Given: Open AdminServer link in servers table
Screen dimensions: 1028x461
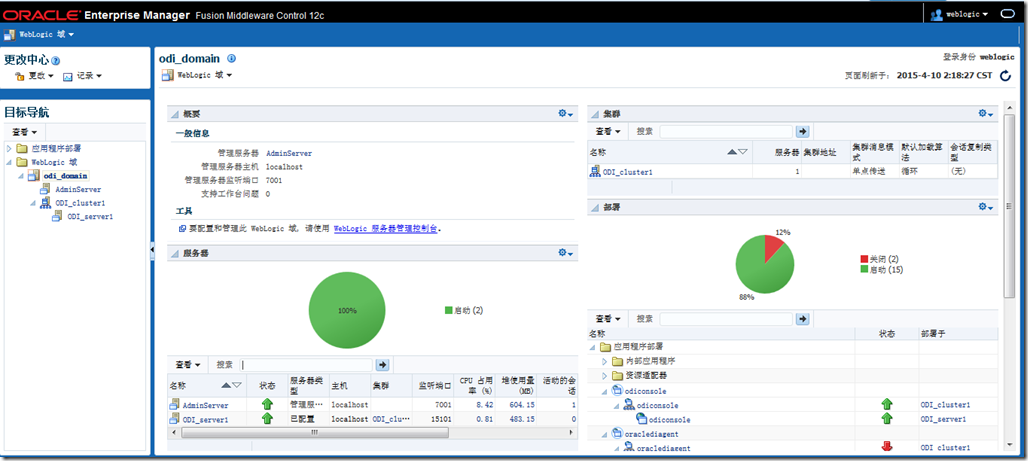Looking at the screenshot, I should 205,405.
